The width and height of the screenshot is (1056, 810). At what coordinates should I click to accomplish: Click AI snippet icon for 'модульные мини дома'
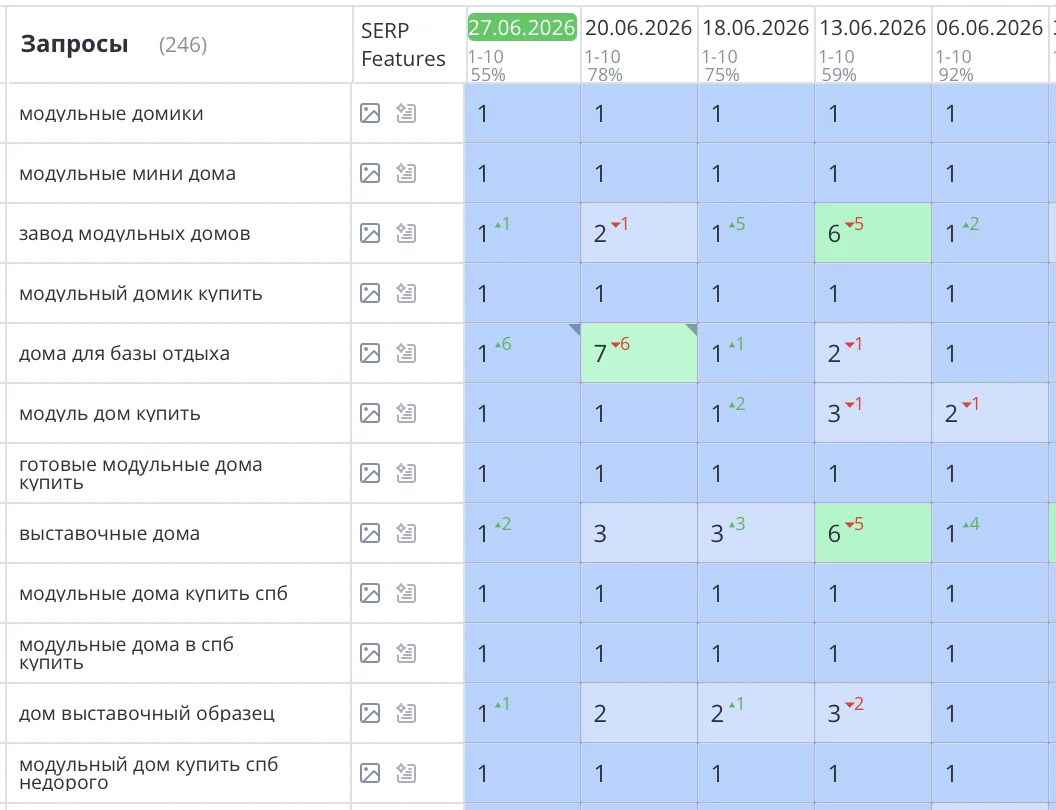pos(406,173)
